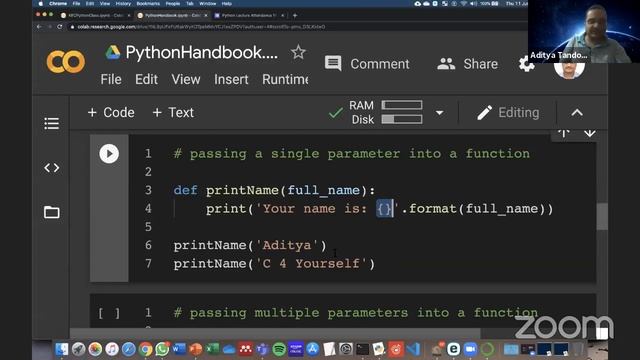Click the RAM usage bar
Screen dimensions: 640x360
pyautogui.click(x=402, y=105)
